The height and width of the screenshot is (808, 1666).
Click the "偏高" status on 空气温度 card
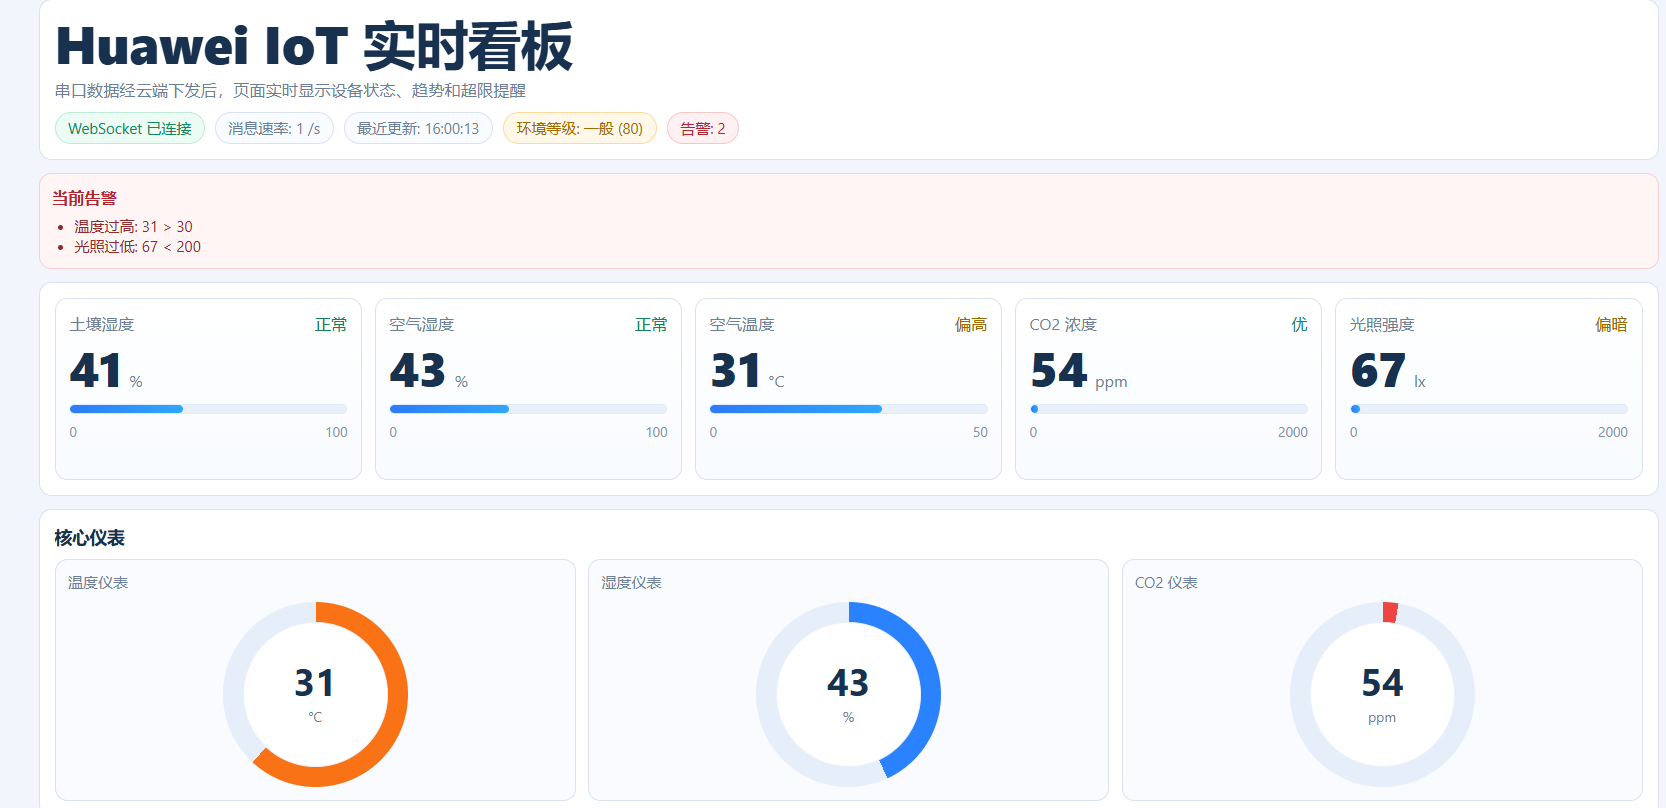[x=971, y=325]
